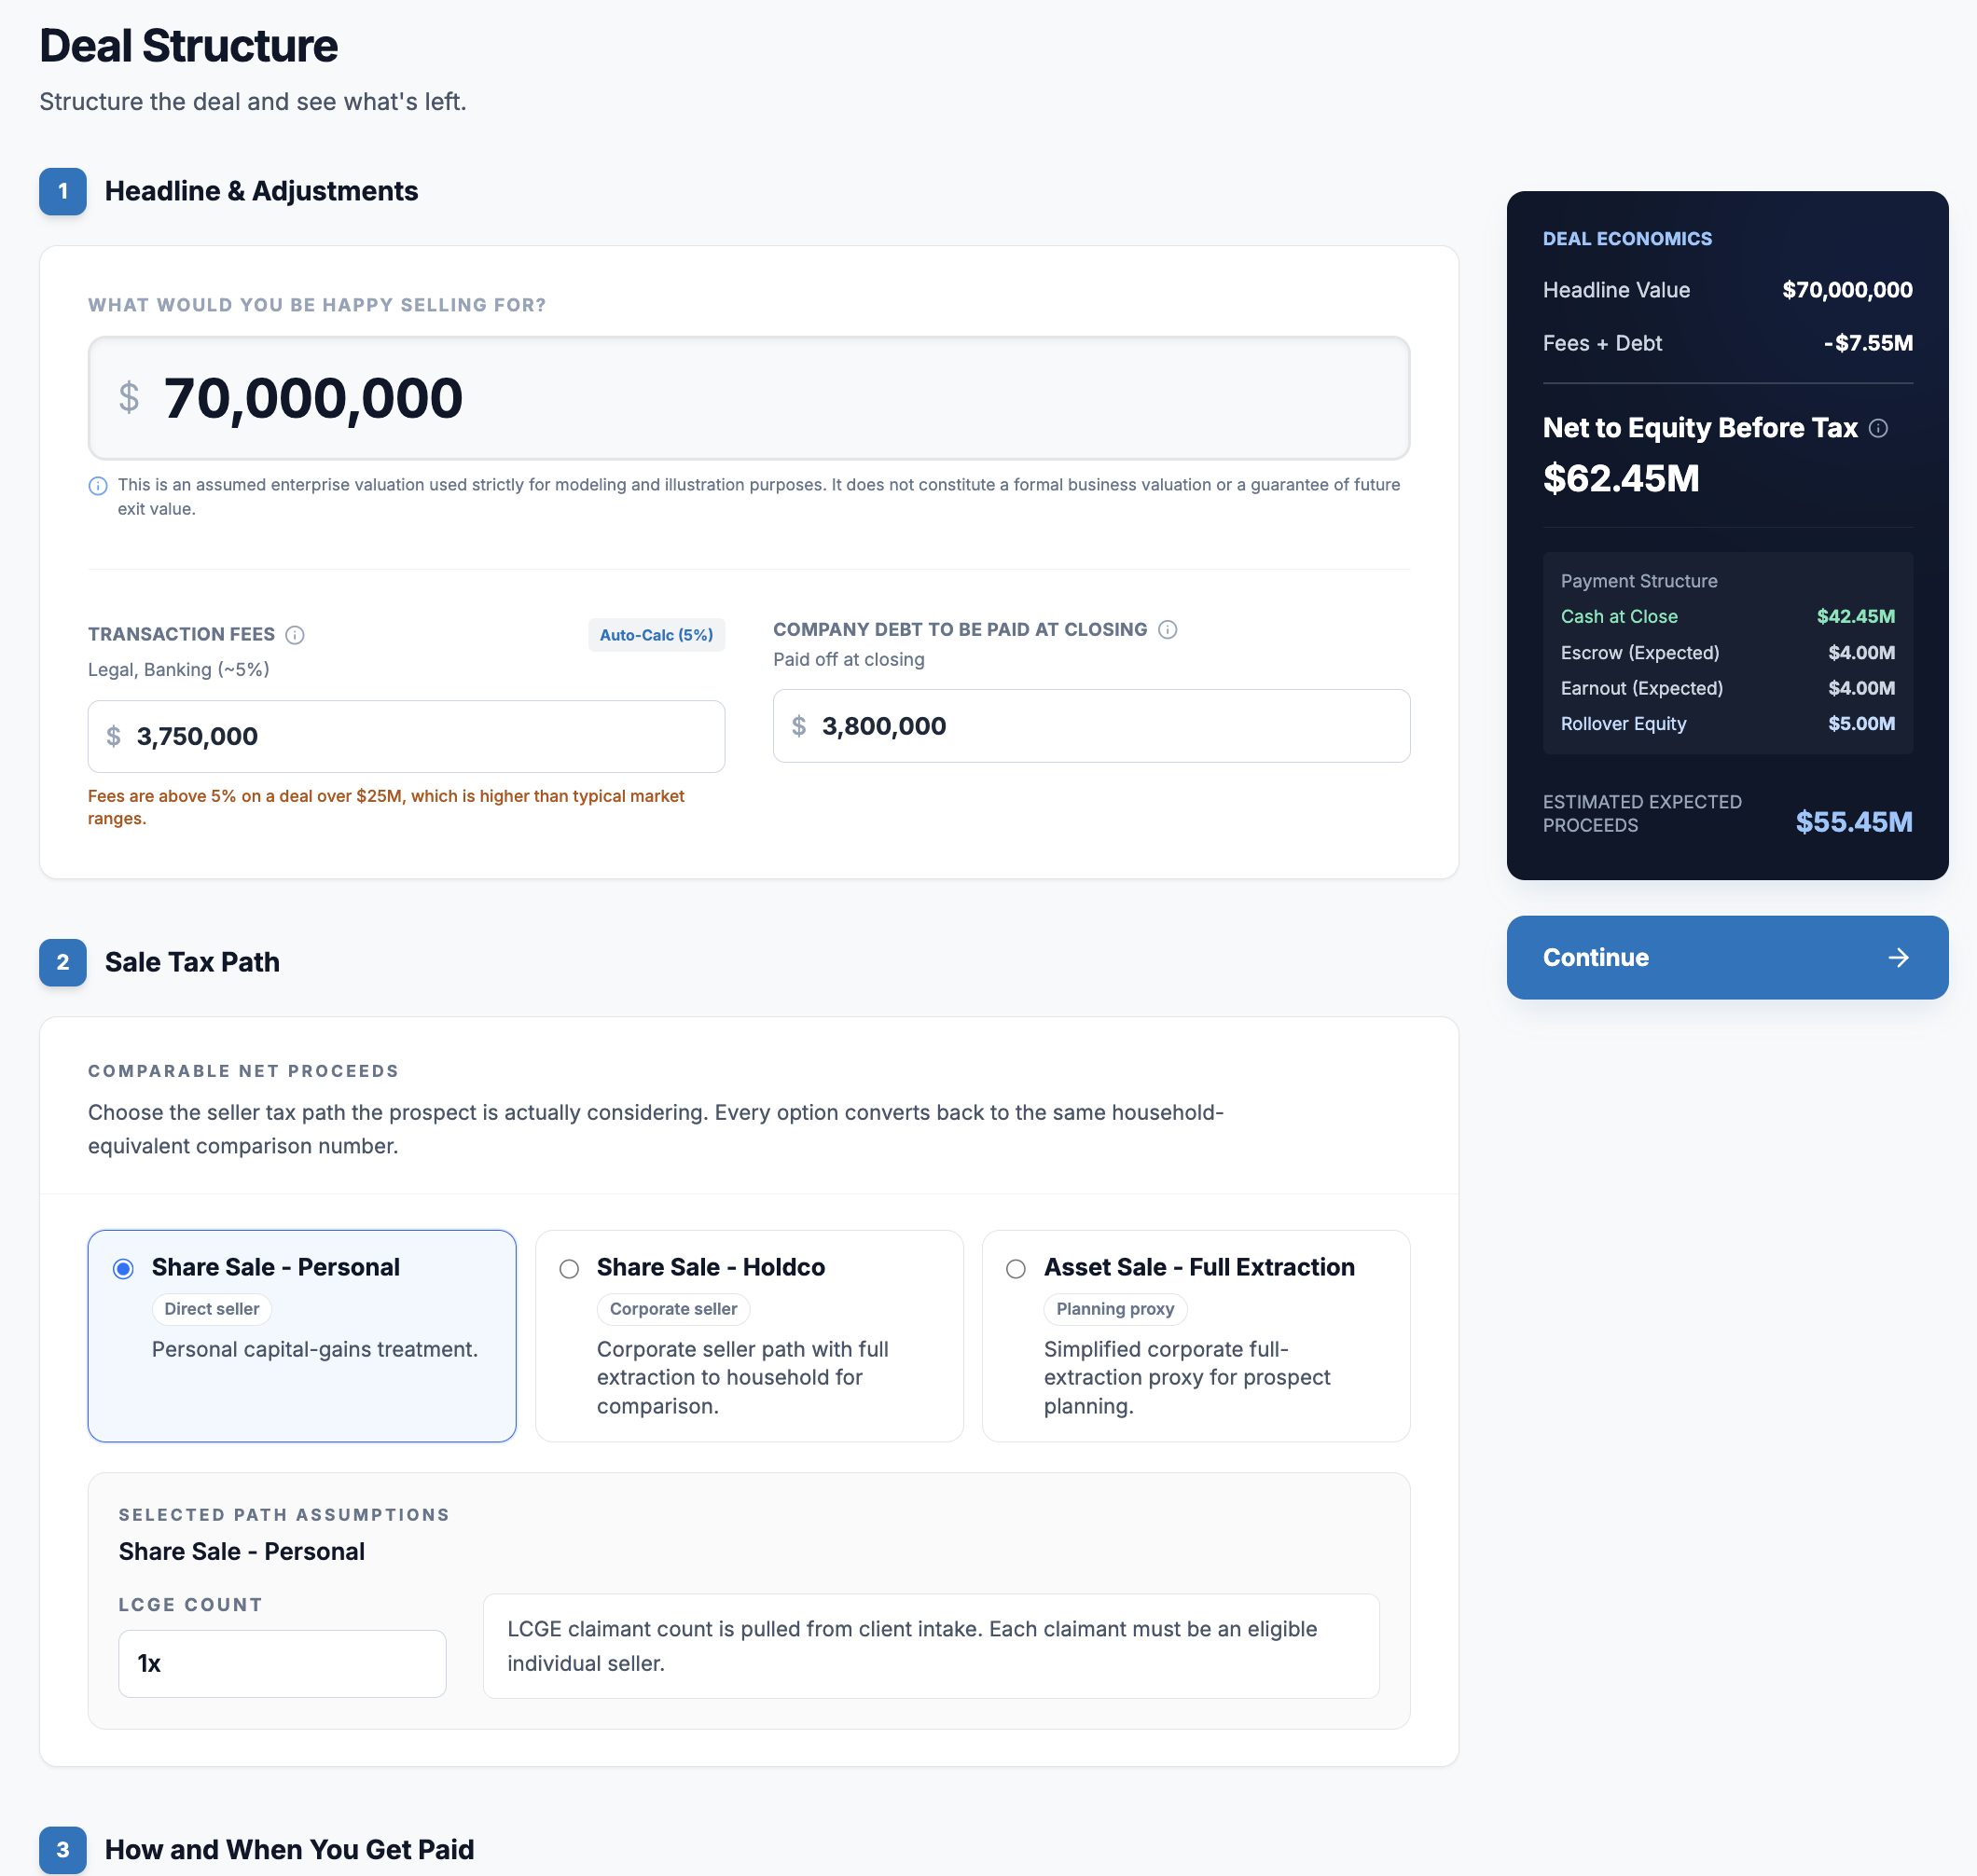
Task: Click the info icon below the headline value field
Action: [x=97, y=486]
